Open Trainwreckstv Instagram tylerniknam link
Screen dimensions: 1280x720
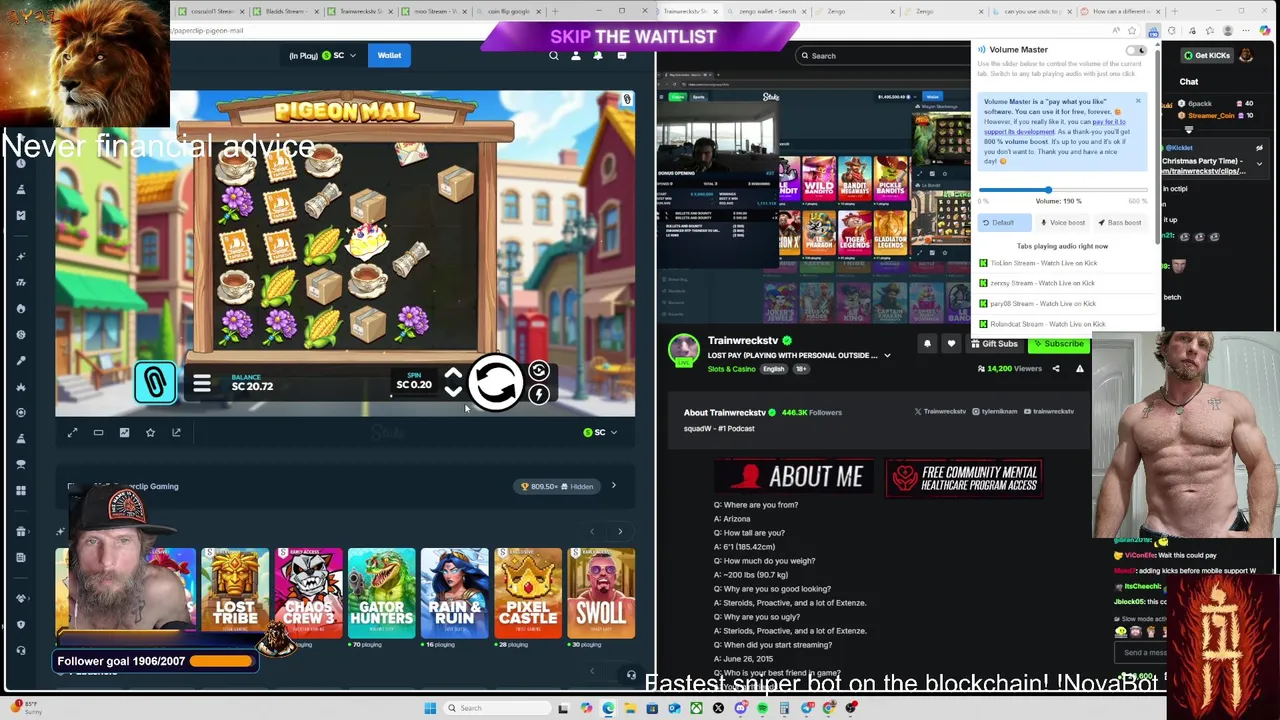994,412
